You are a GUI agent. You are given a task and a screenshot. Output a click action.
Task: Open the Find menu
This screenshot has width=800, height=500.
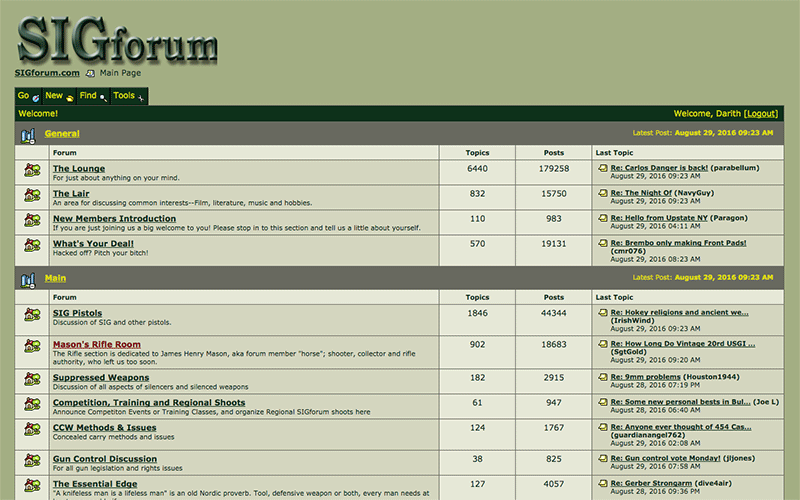(x=93, y=96)
